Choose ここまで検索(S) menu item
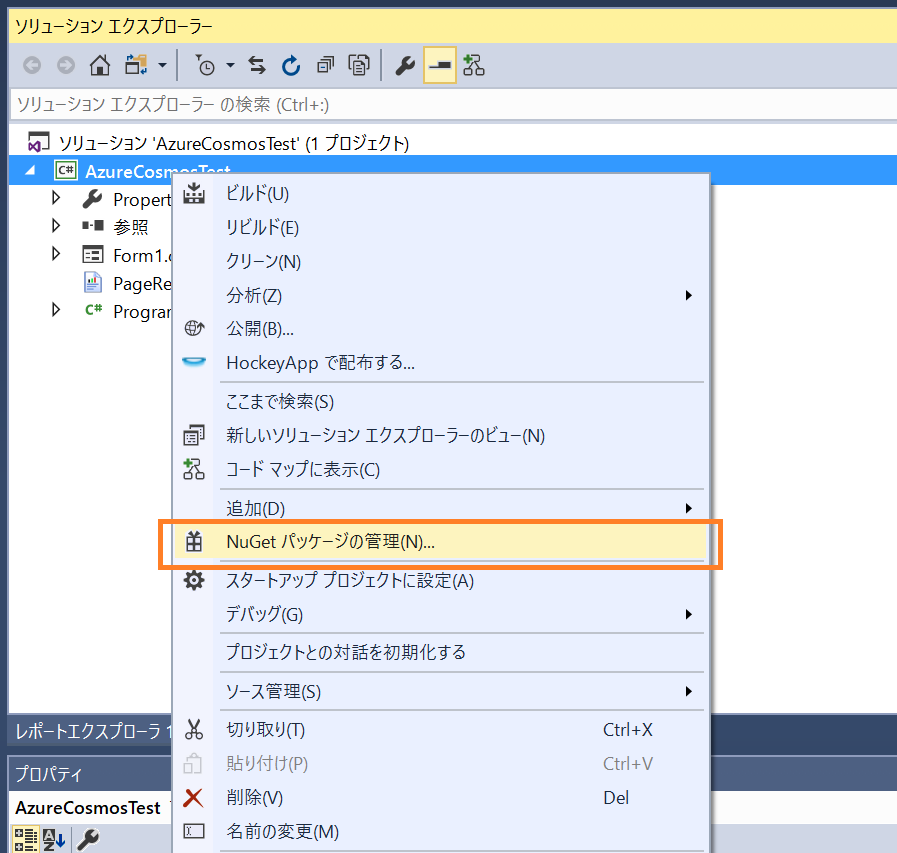 441,402
